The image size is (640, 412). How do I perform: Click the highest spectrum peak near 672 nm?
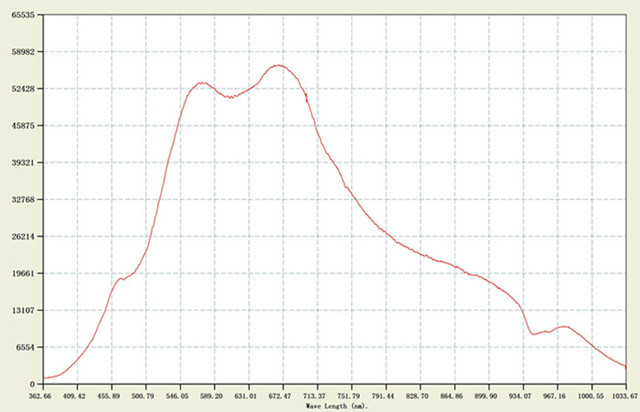(x=277, y=66)
